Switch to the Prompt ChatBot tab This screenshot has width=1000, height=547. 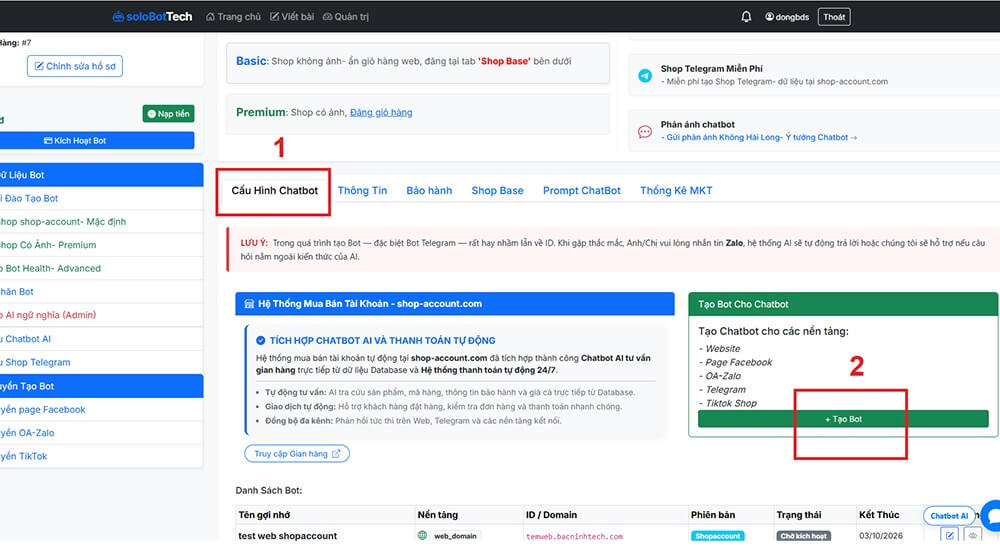coord(582,191)
